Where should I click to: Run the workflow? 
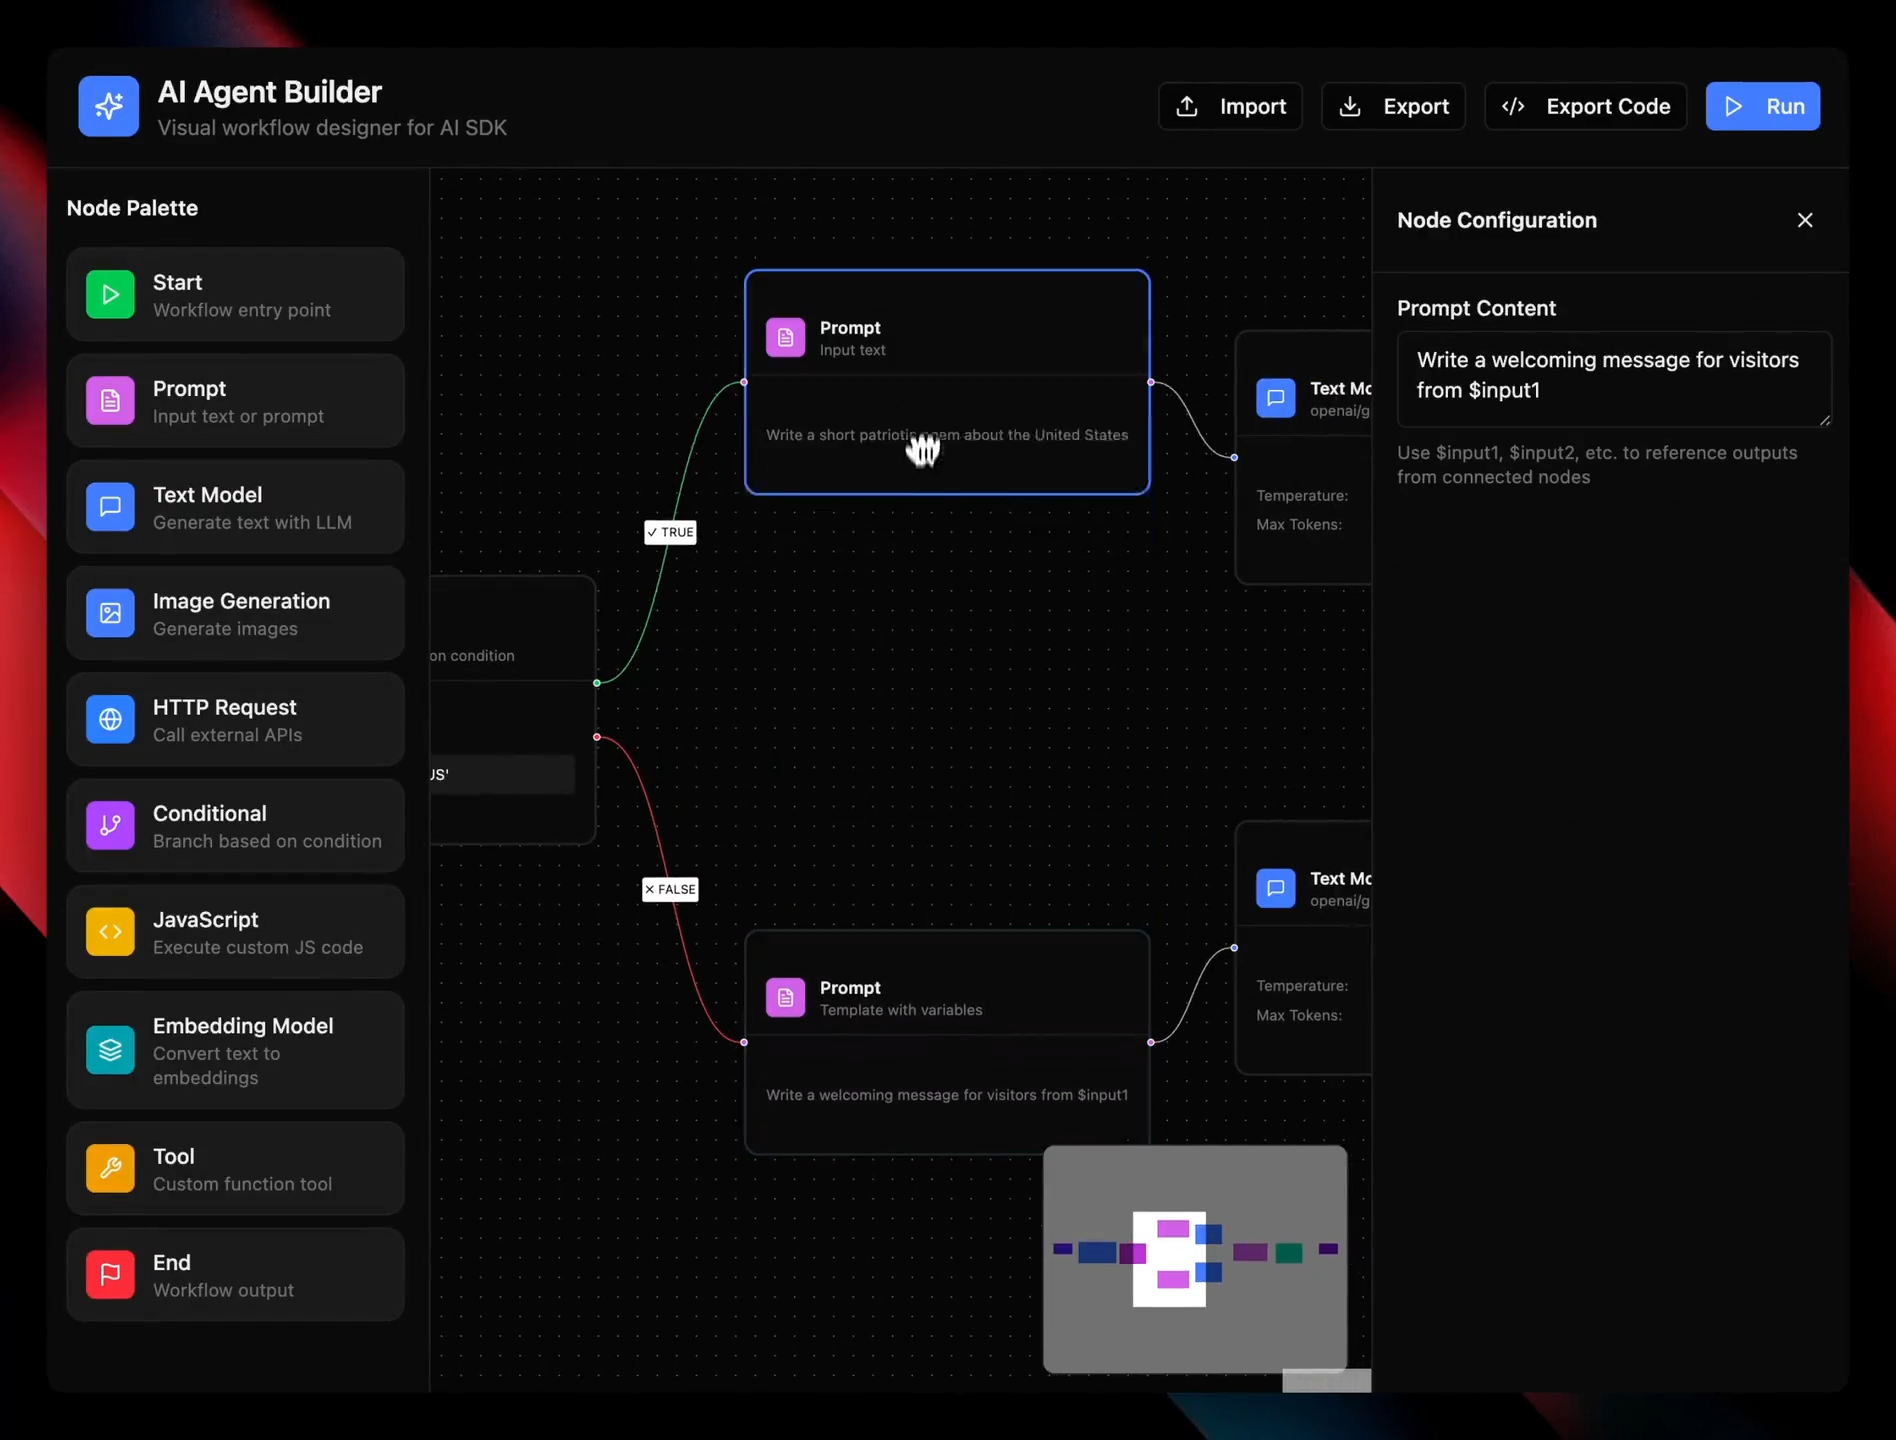[1763, 106]
